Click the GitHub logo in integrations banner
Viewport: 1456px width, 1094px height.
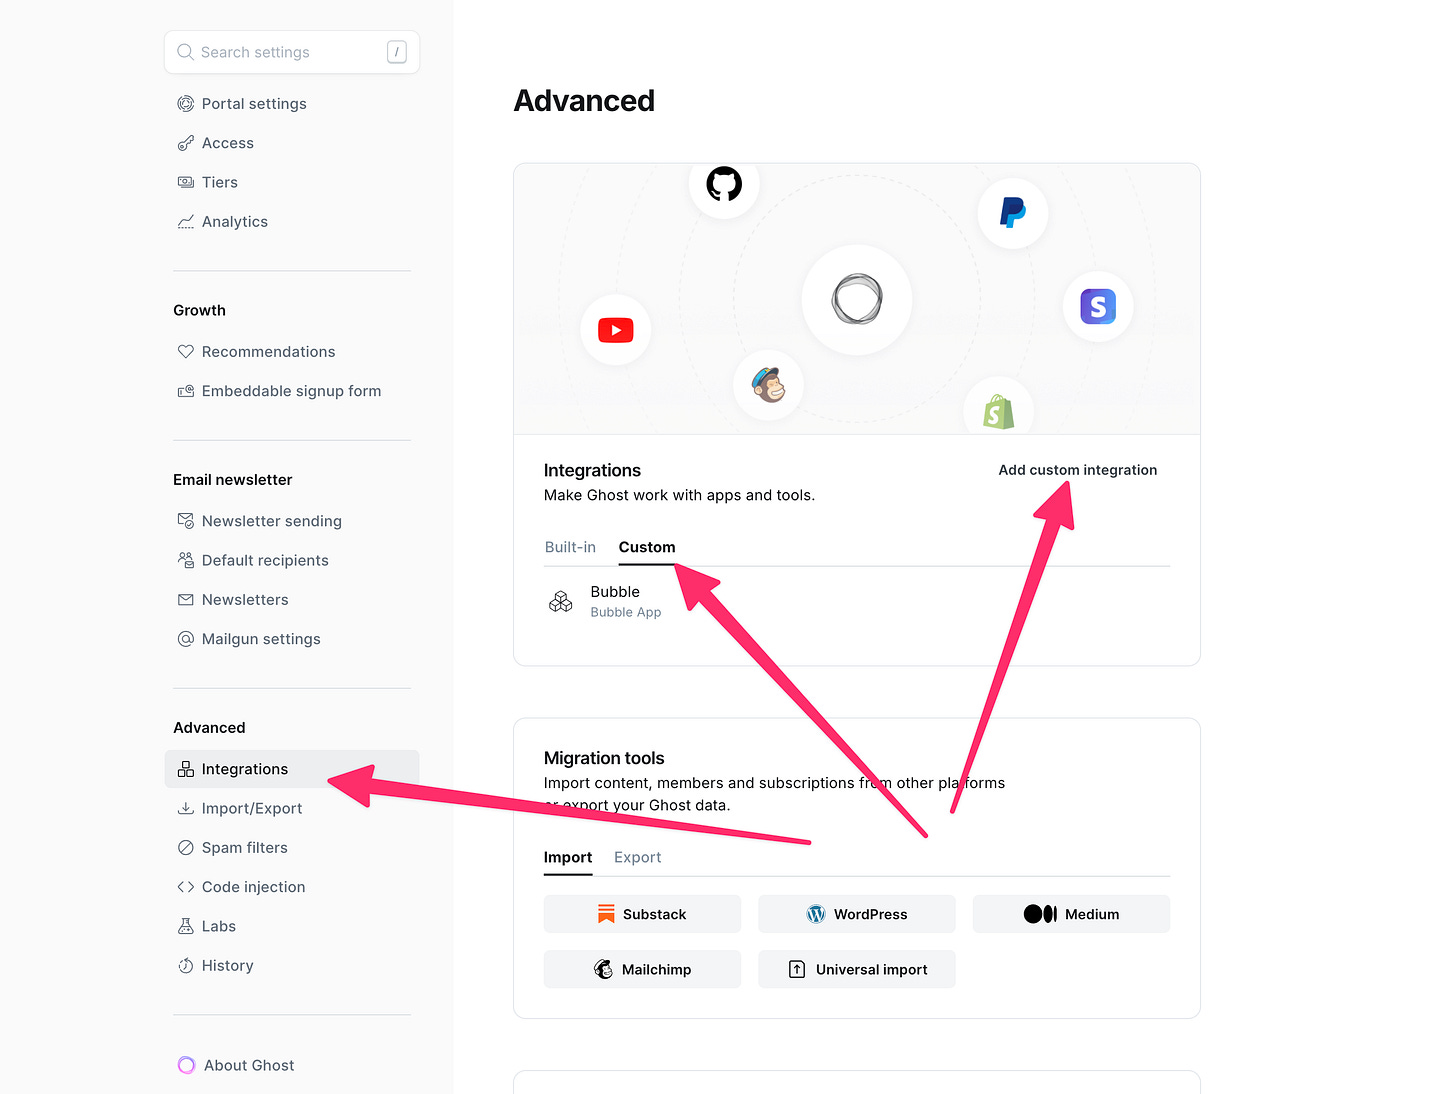tap(724, 184)
